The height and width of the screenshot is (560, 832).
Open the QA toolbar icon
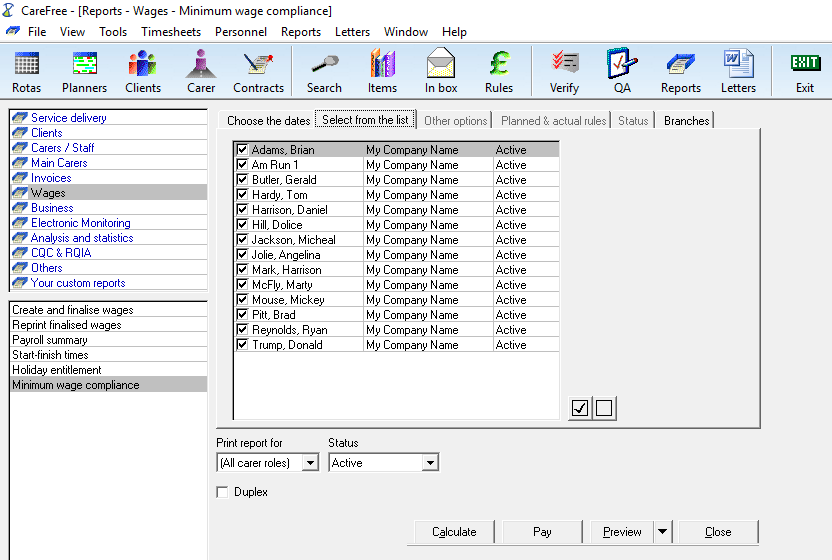pos(622,70)
